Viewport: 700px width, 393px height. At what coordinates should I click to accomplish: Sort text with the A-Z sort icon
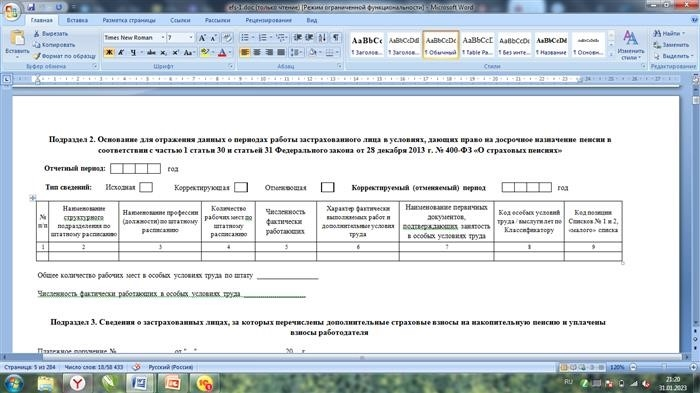coord(322,38)
